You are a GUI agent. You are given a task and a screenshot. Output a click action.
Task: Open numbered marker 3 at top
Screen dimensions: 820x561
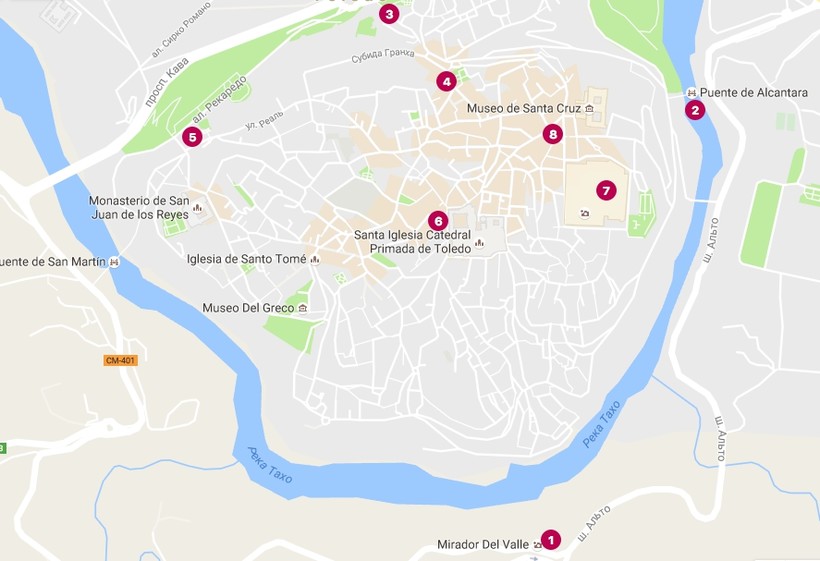click(x=389, y=14)
